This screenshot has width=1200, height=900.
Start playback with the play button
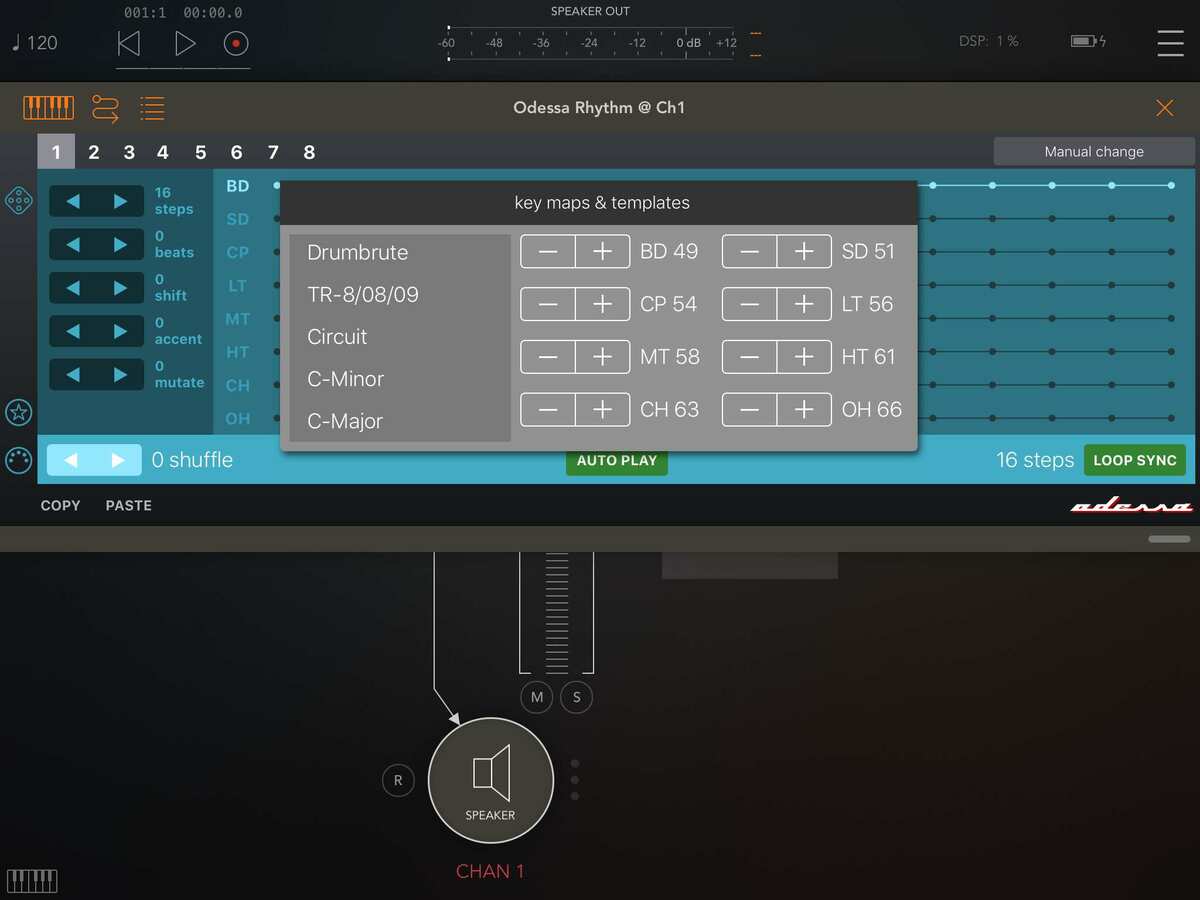[x=185, y=43]
